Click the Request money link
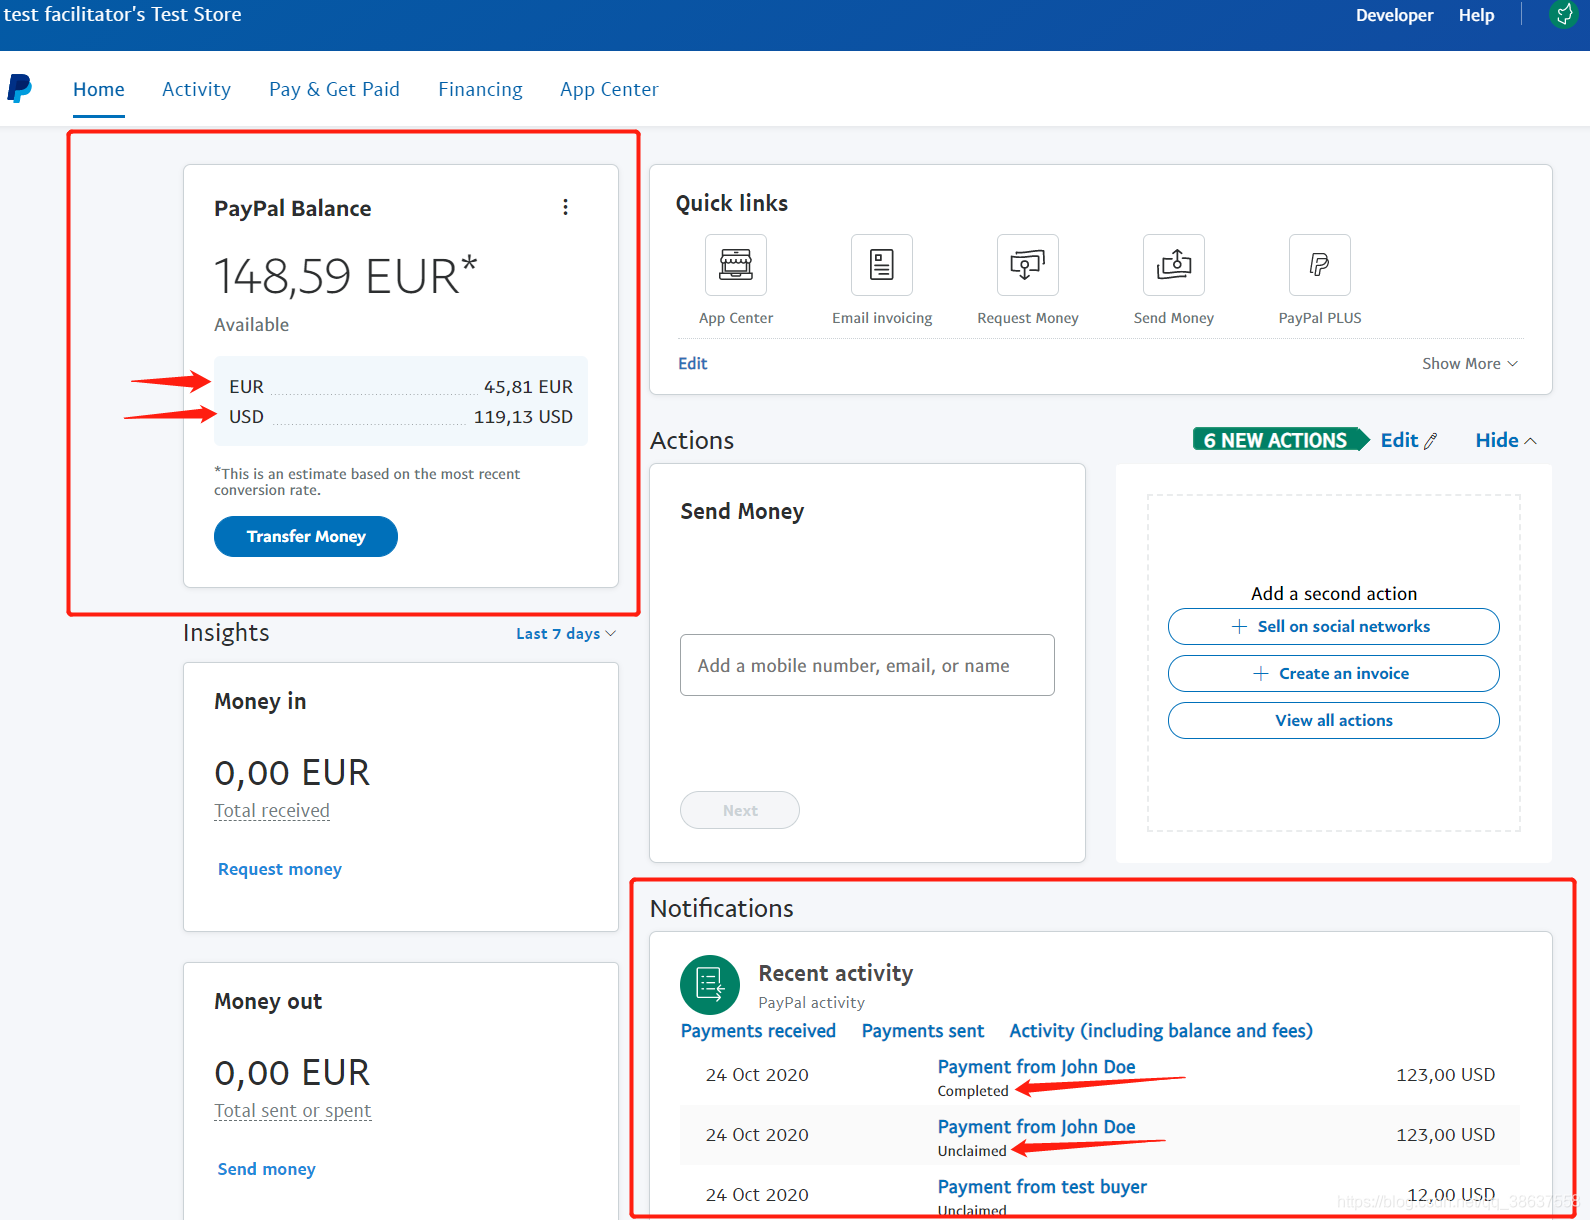The width and height of the screenshot is (1590, 1220). click(x=280, y=869)
